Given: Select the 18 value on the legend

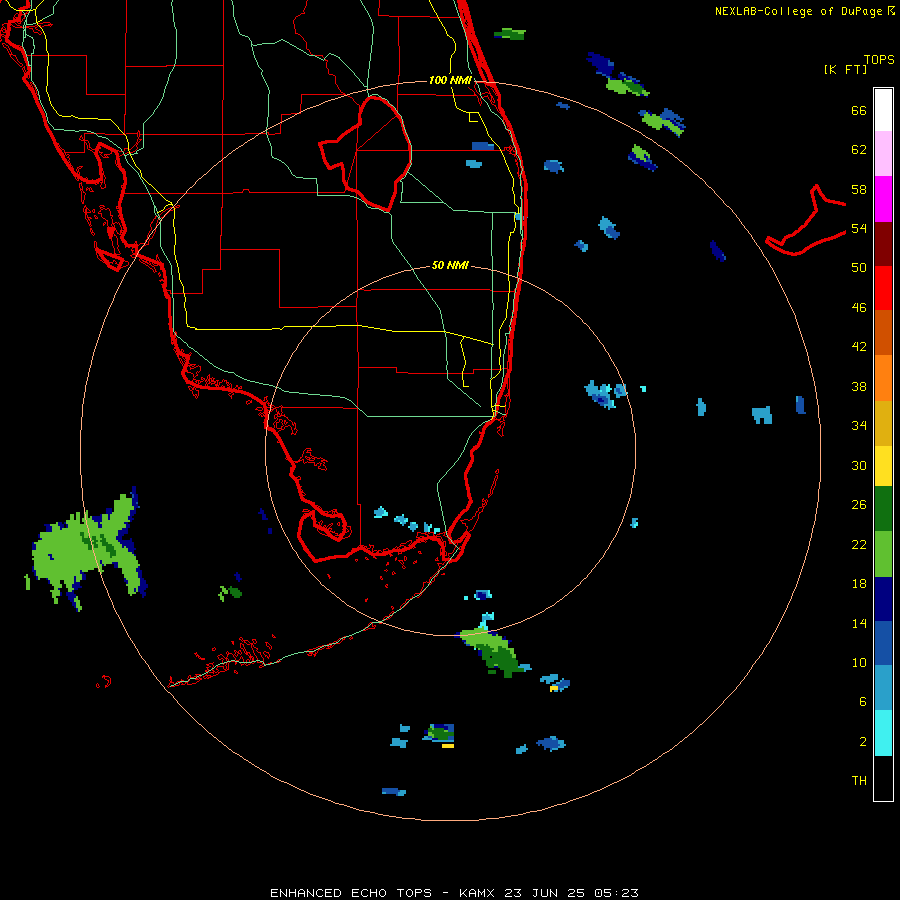Looking at the screenshot, I should tap(859, 584).
